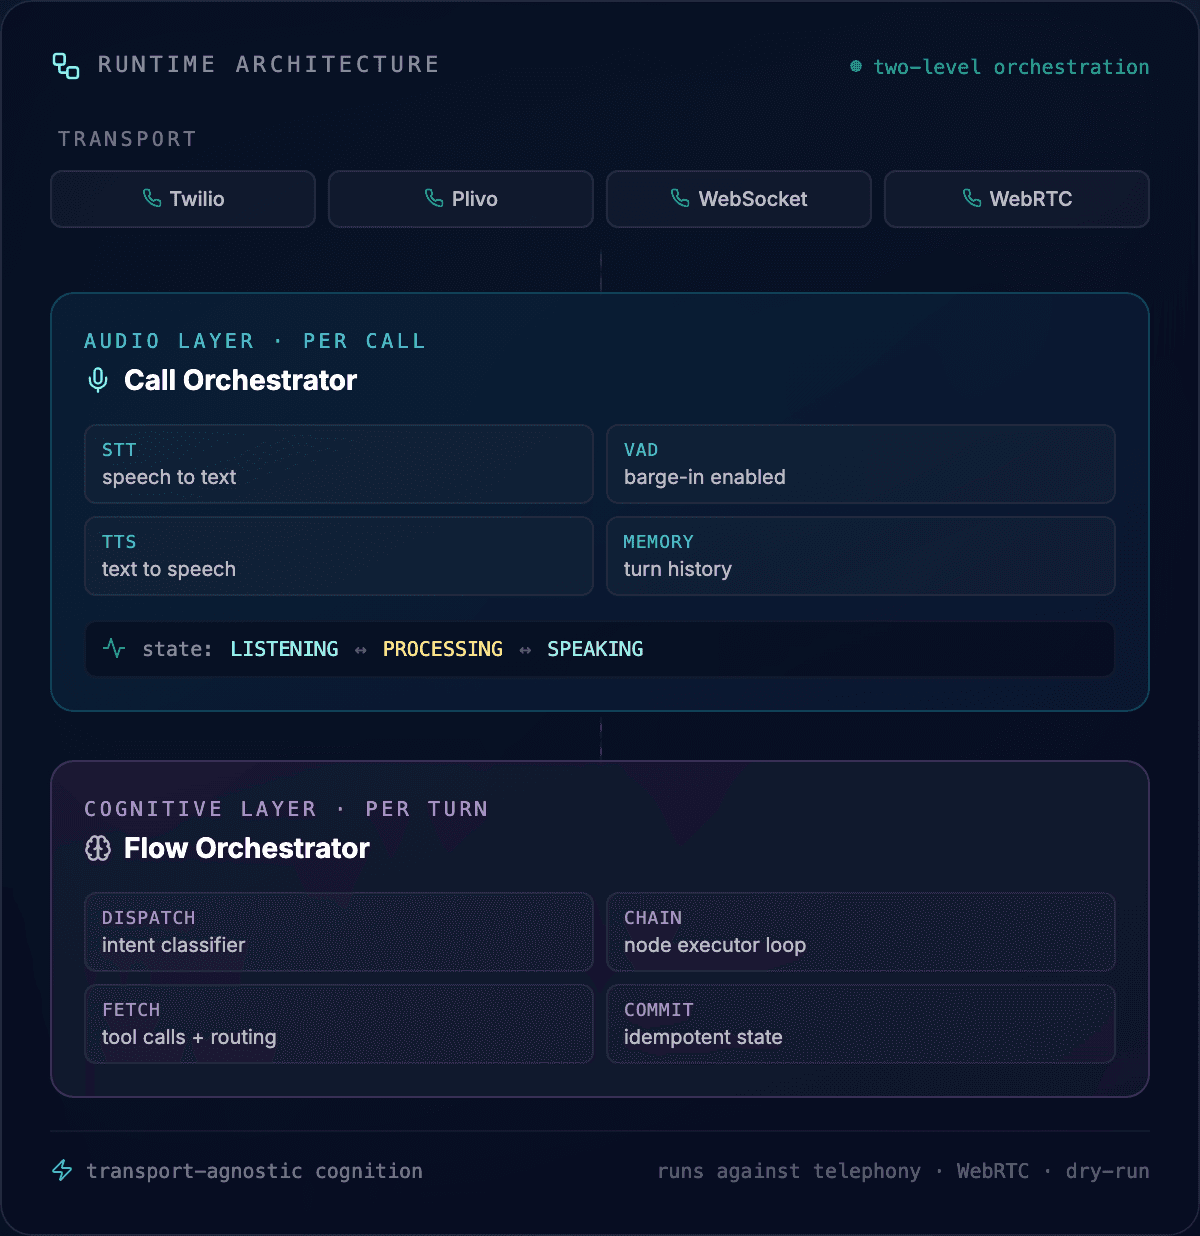Open the MEMORY turn history card

(861, 556)
